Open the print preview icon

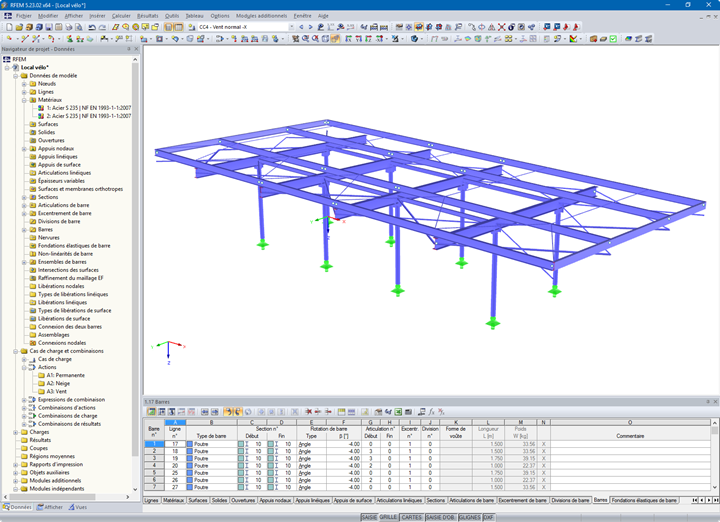pos(79,27)
